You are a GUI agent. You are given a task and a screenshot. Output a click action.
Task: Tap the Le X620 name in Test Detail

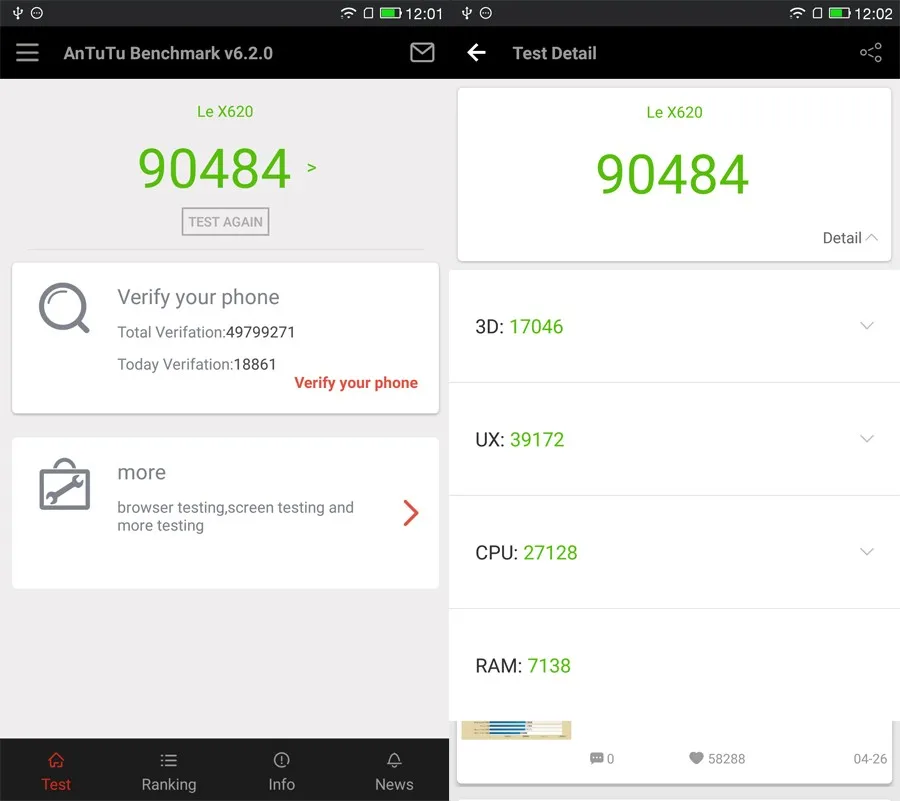click(x=674, y=112)
